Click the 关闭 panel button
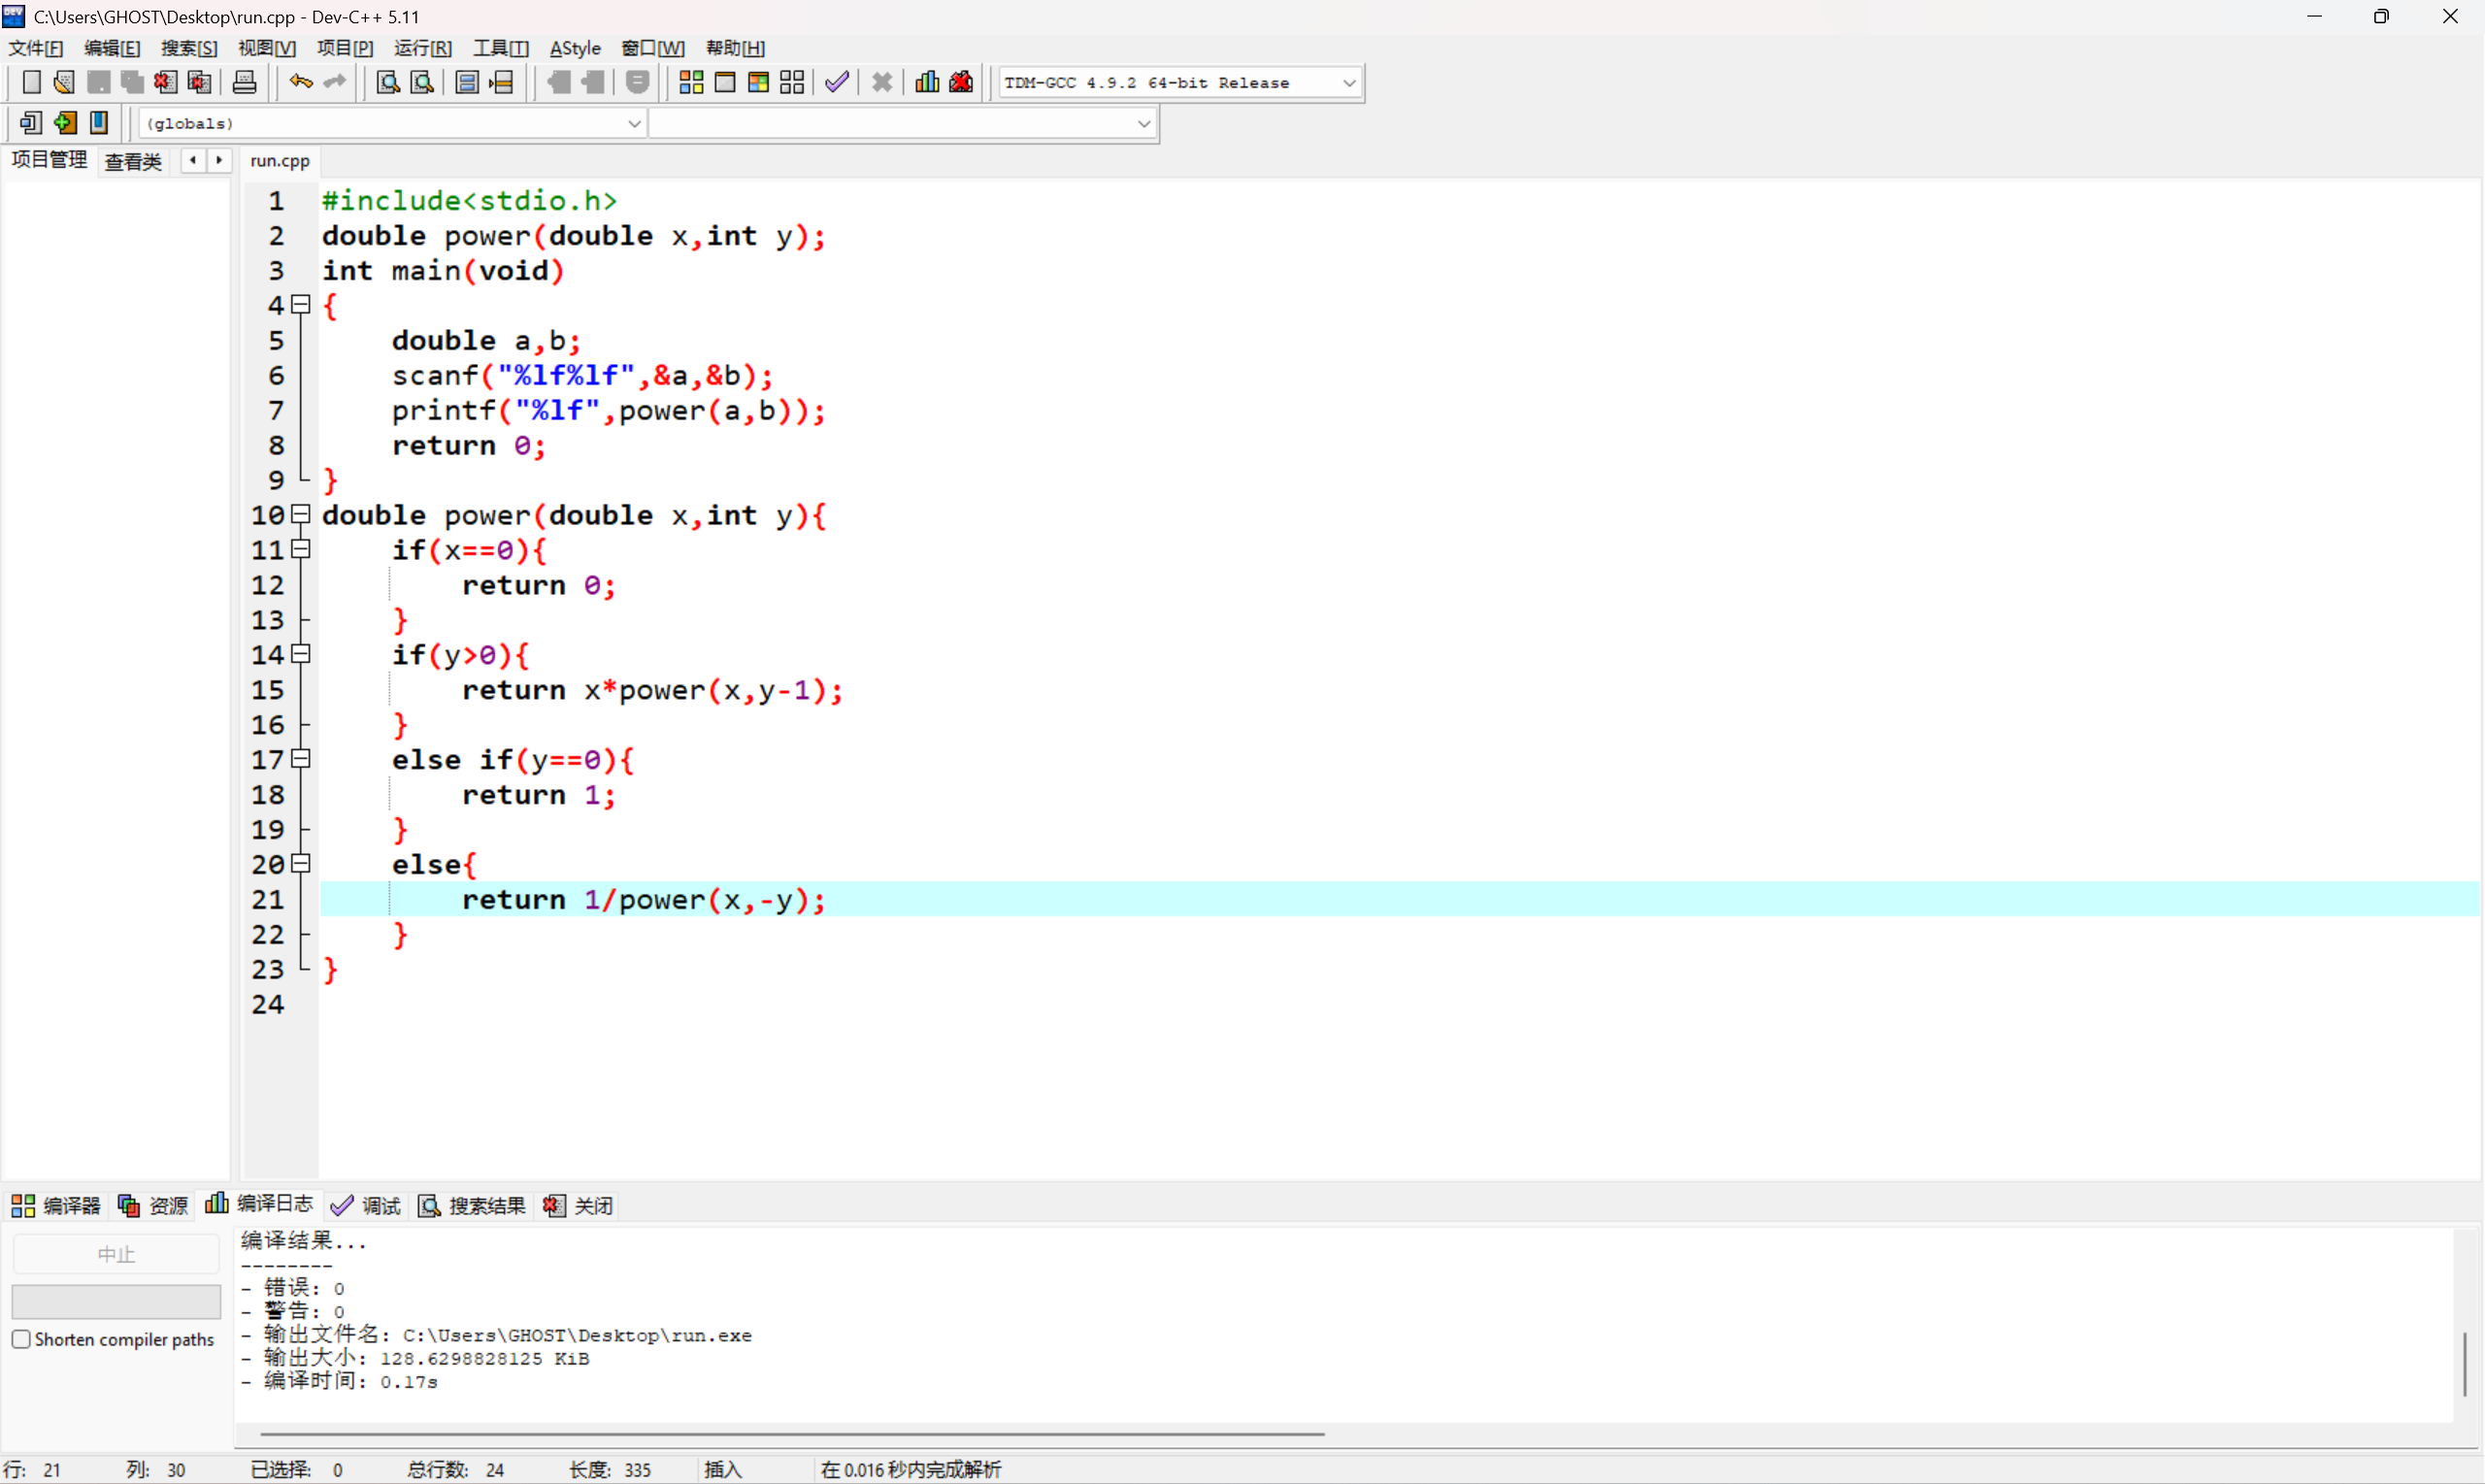Viewport: 2485px width, 1484px height. pos(579,1205)
